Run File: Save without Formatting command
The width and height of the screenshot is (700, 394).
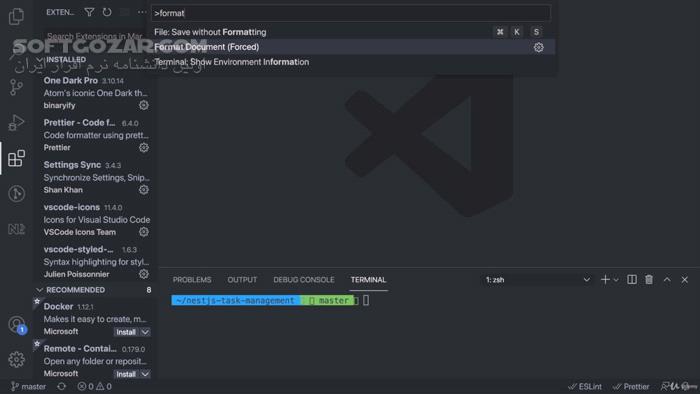(353, 32)
